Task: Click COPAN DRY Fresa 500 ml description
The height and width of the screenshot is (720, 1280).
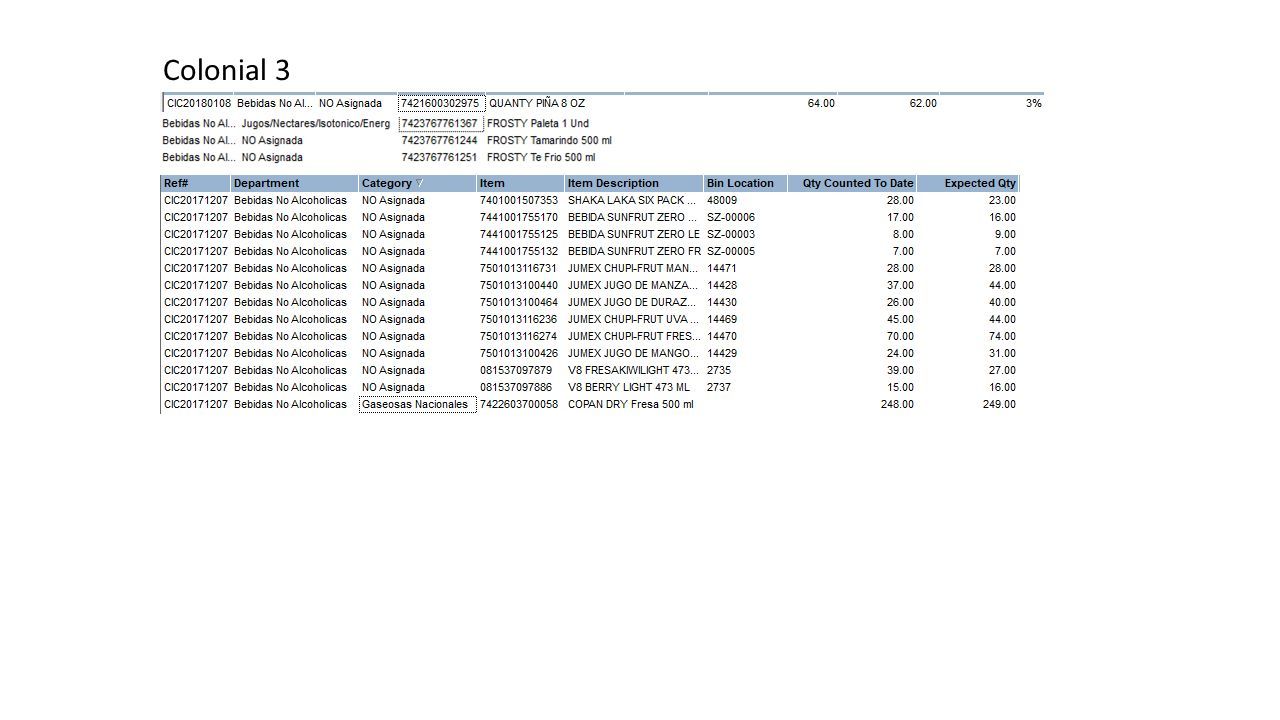Action: [x=630, y=404]
